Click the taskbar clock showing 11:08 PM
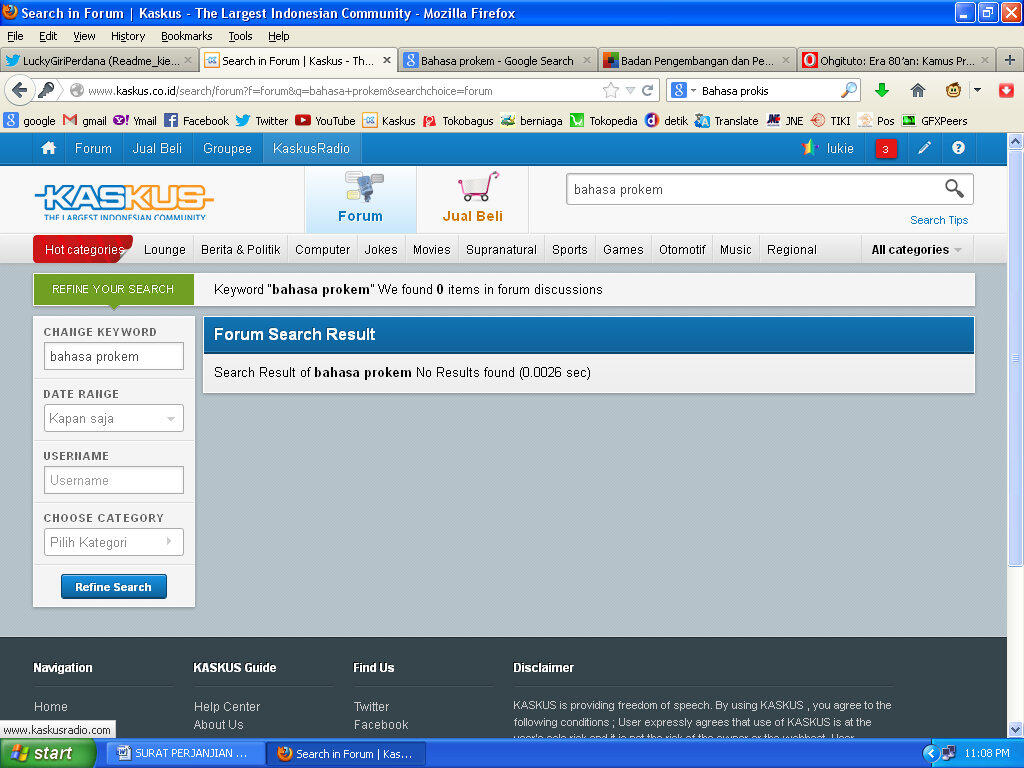 click(987, 753)
